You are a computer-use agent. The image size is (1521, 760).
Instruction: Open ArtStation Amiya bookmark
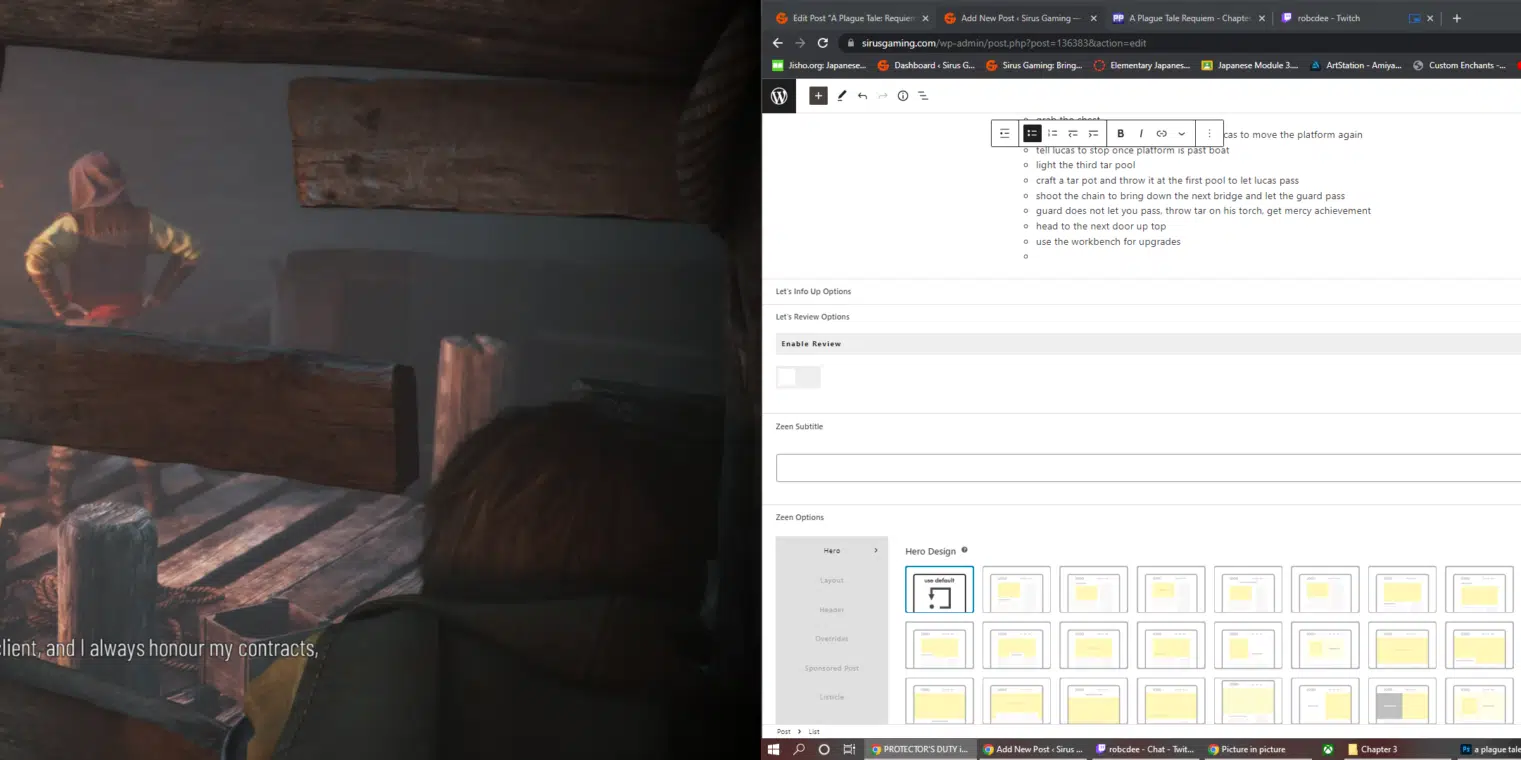tap(1358, 66)
